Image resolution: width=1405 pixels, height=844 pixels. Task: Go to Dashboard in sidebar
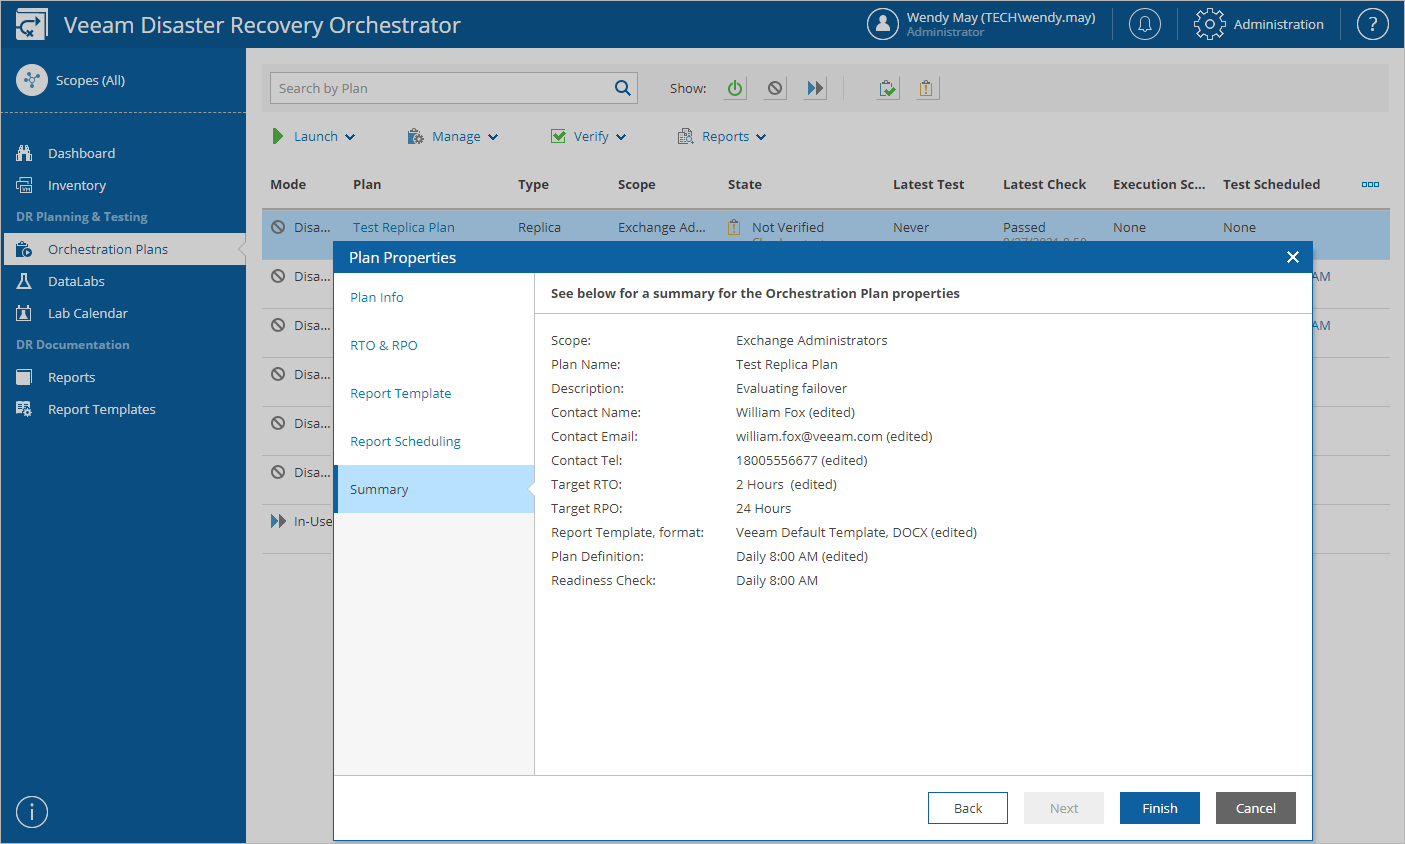[x=81, y=153]
